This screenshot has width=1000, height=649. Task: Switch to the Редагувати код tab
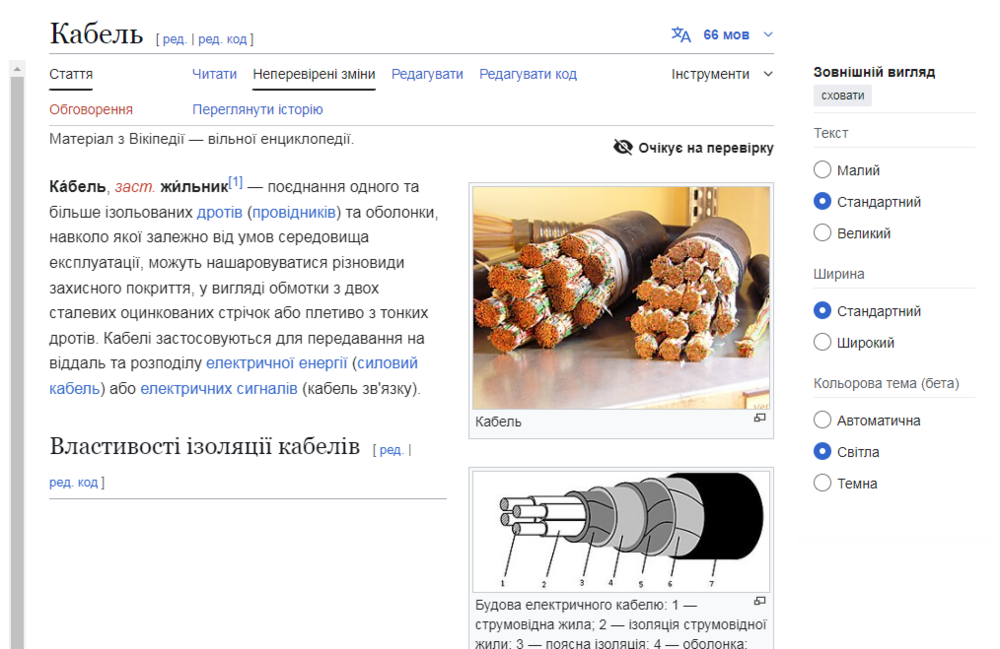(528, 74)
